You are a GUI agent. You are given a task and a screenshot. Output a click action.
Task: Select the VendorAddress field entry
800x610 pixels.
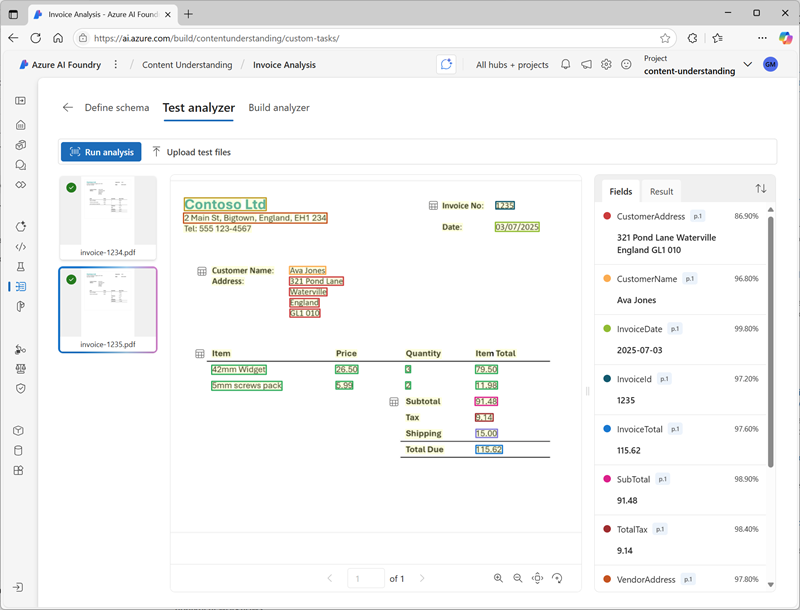click(681, 579)
